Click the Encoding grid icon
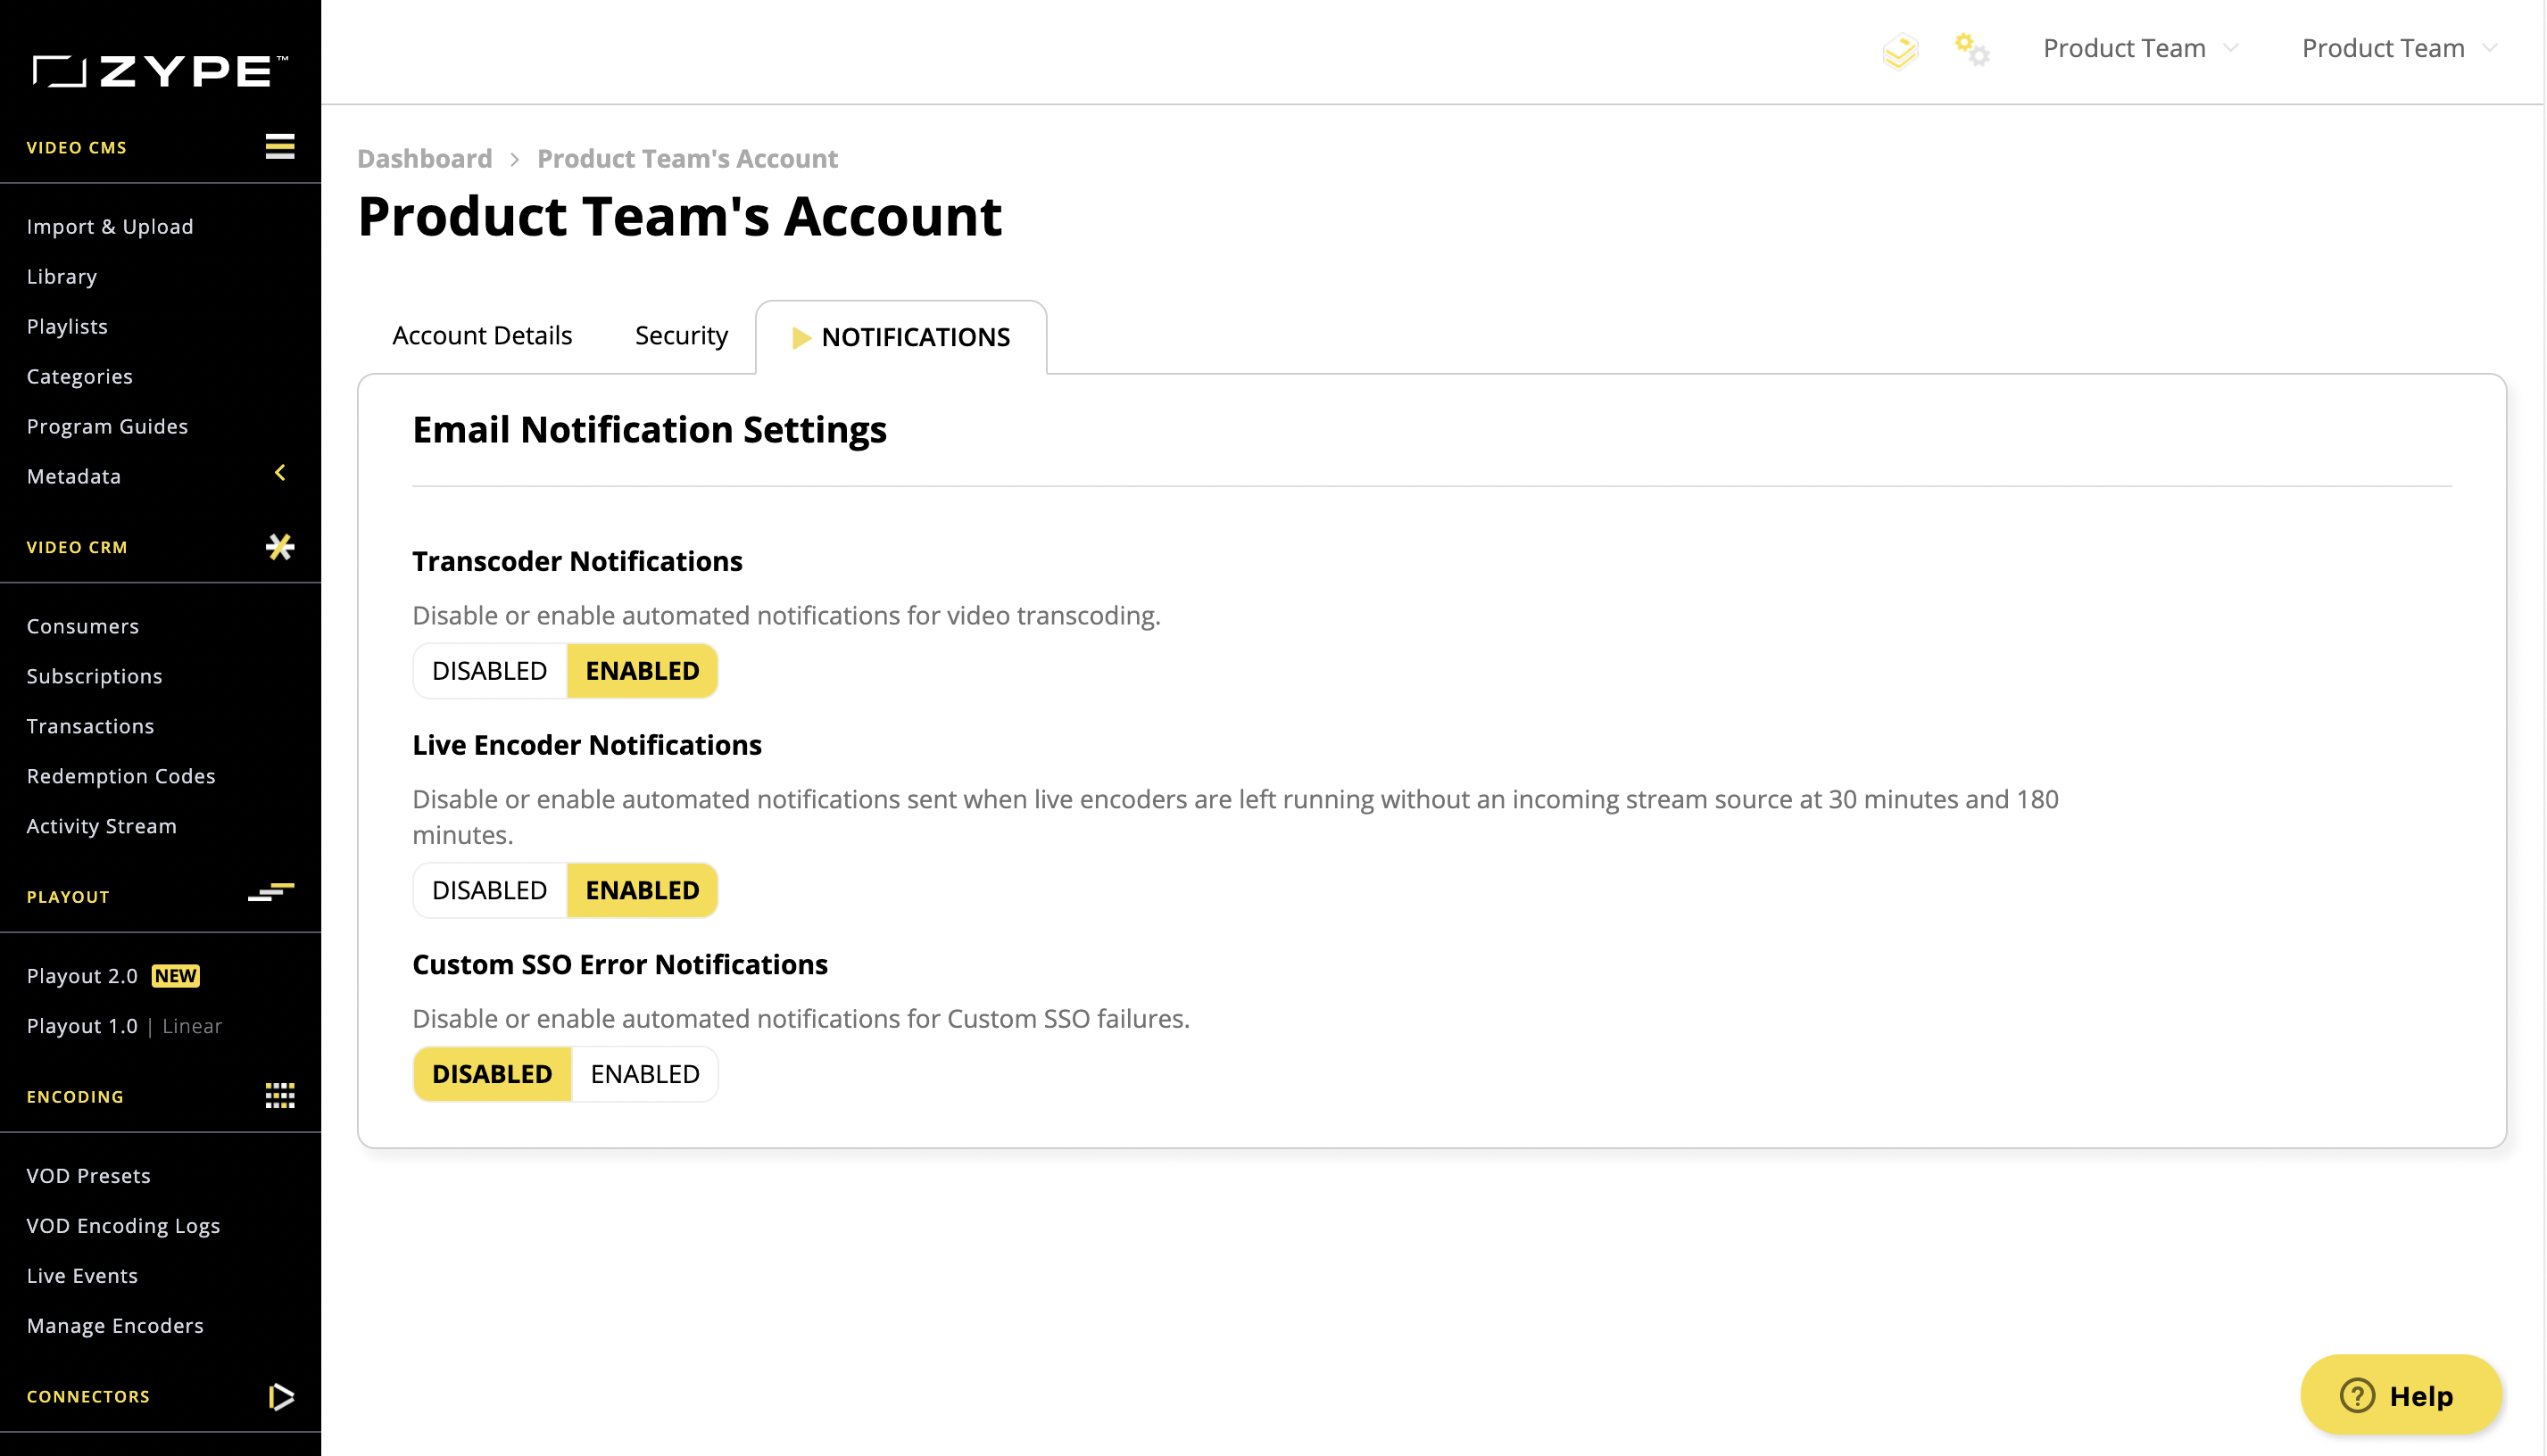2547x1456 pixels. coord(280,1095)
